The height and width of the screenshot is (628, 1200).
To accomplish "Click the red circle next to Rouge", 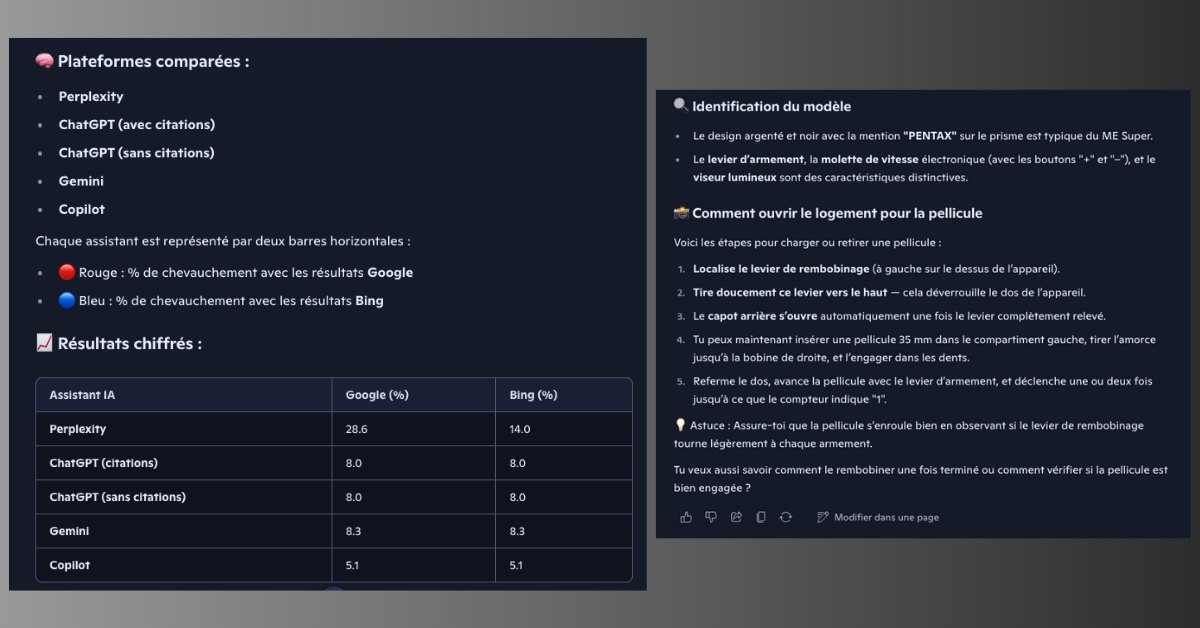I will tap(66, 272).
